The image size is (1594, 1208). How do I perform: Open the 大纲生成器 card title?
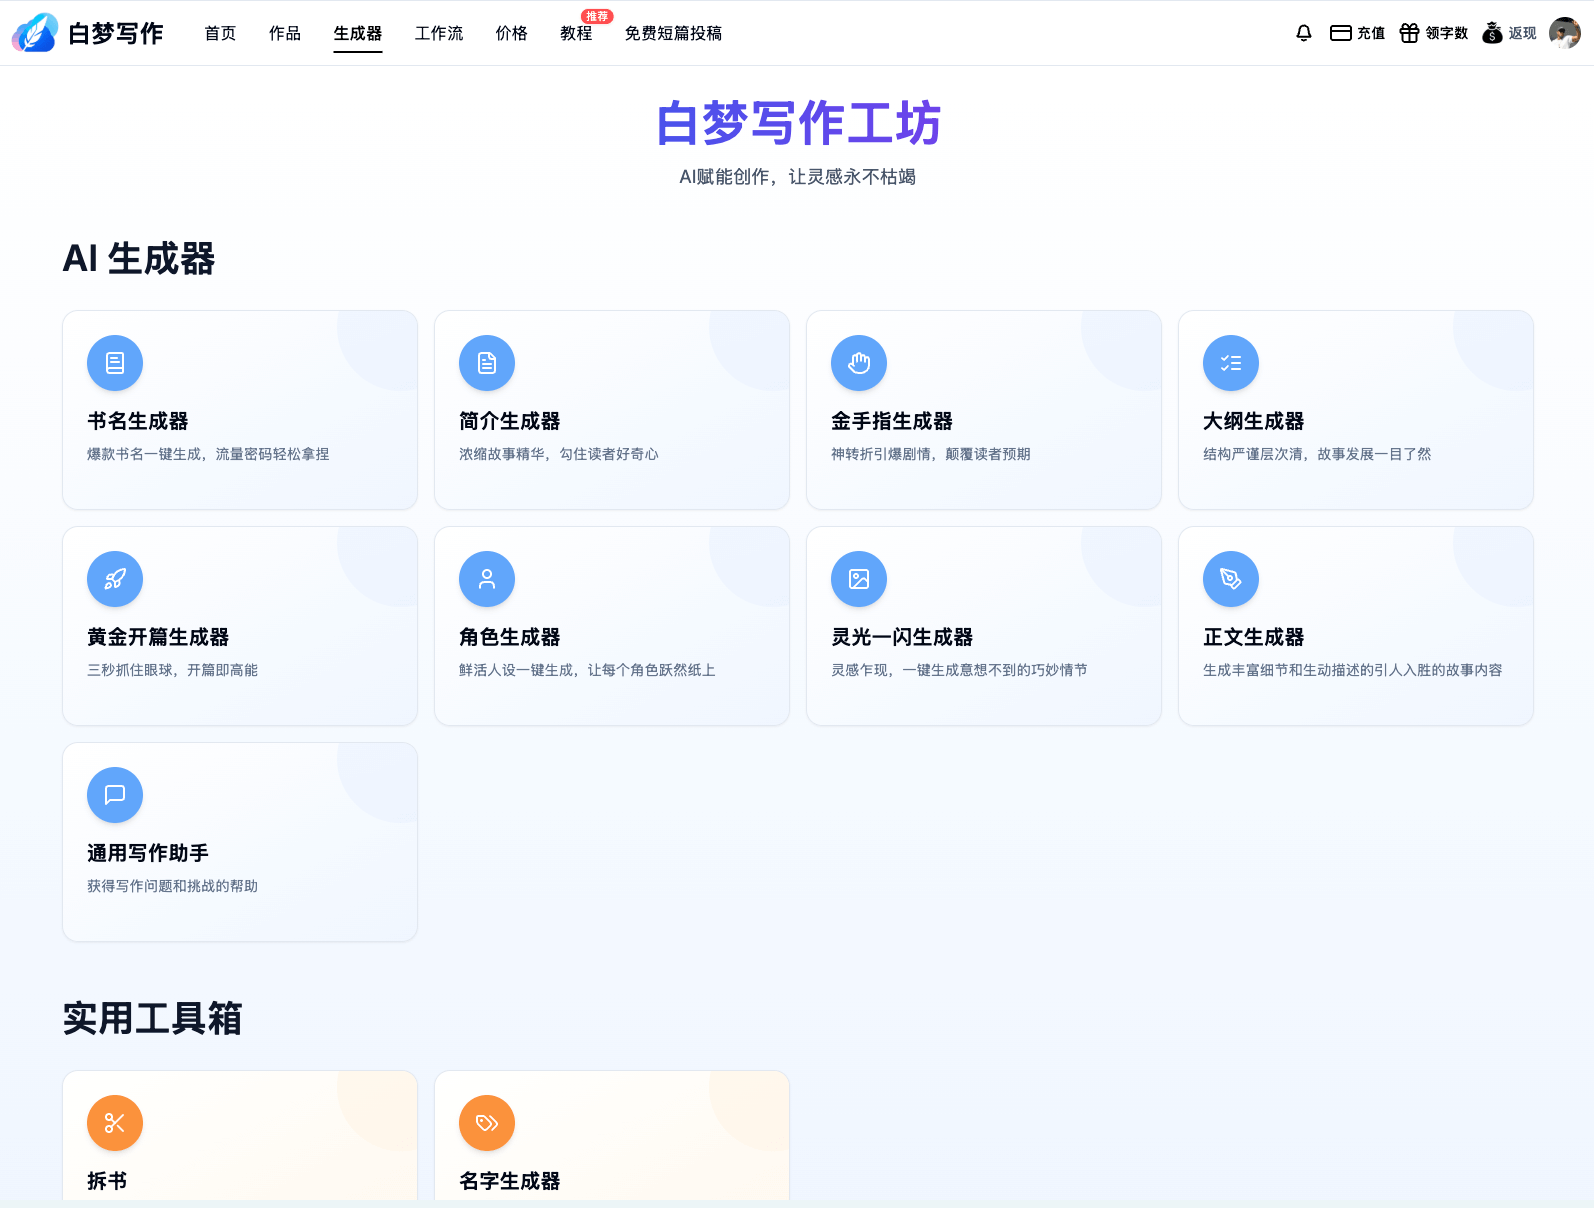(x=1254, y=421)
